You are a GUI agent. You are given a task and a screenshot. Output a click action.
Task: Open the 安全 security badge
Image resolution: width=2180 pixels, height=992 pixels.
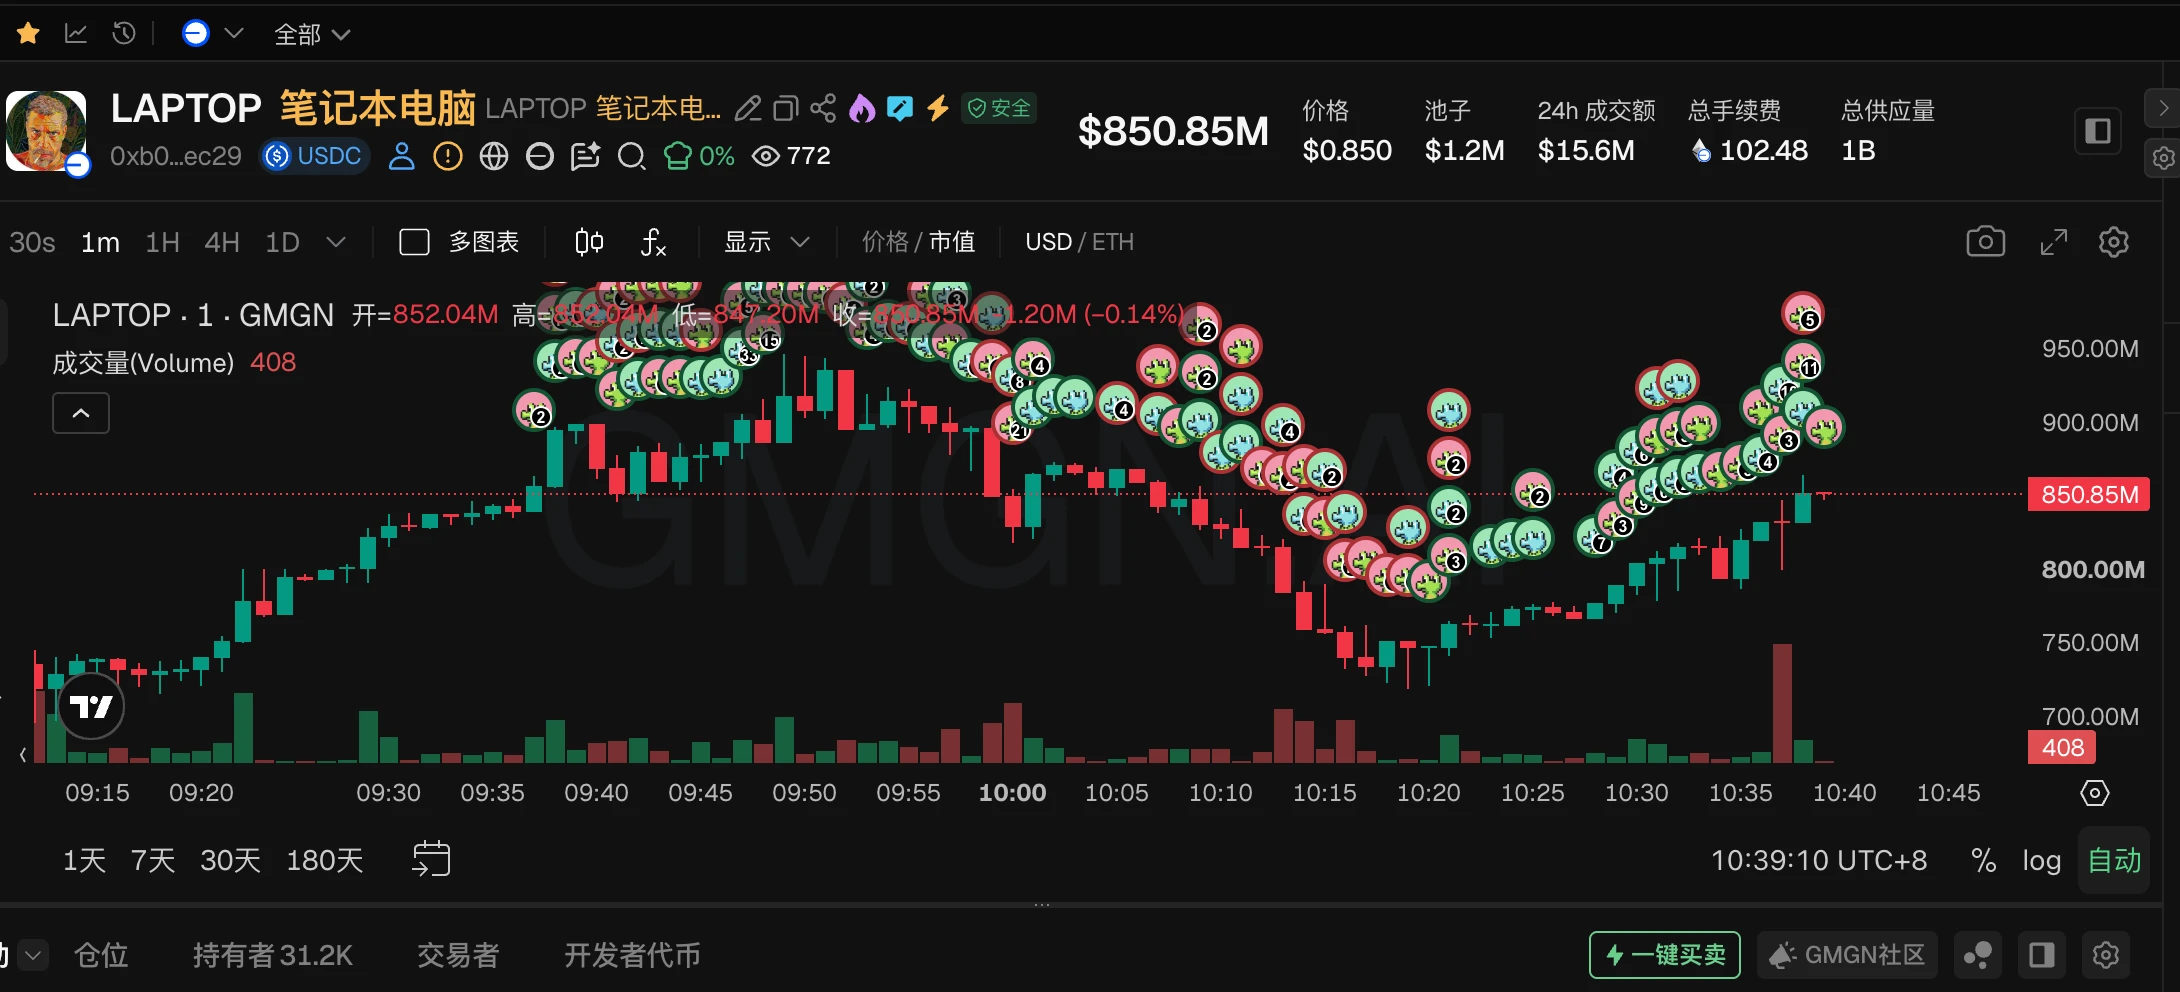pos(999,108)
